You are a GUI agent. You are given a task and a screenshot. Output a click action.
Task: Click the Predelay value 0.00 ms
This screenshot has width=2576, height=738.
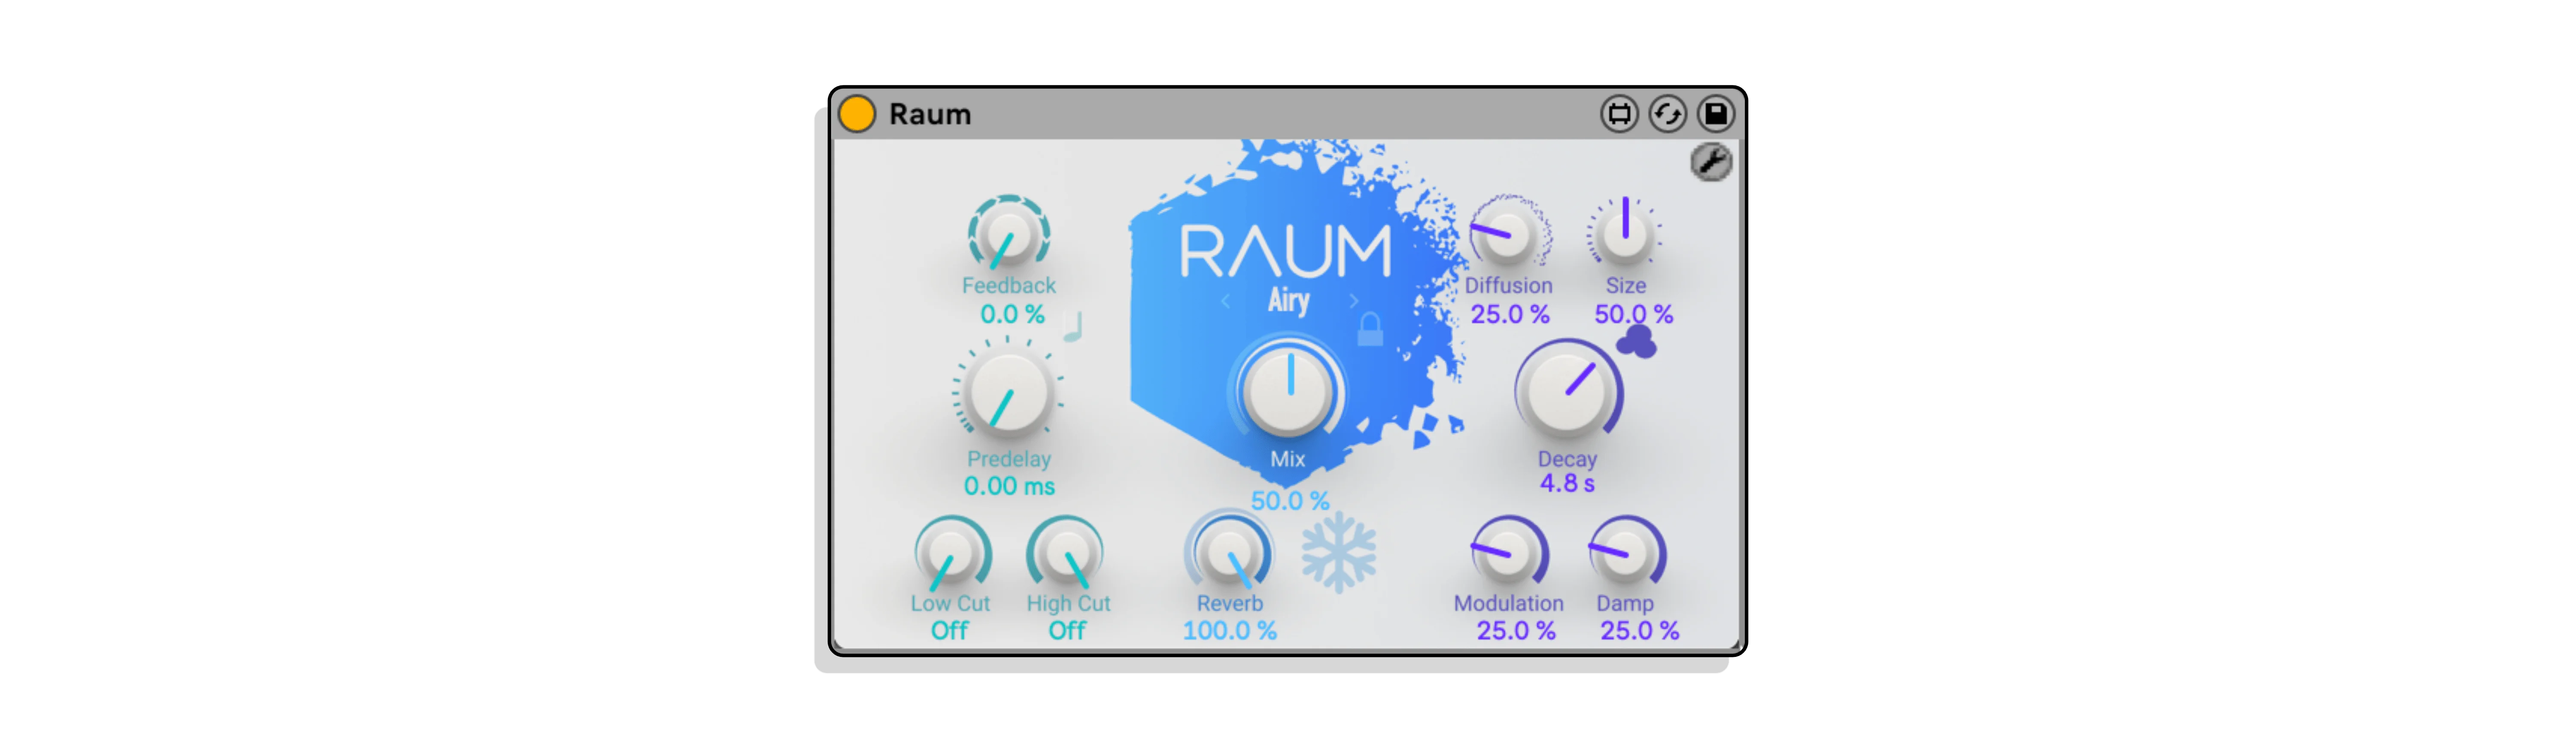click(x=1009, y=486)
